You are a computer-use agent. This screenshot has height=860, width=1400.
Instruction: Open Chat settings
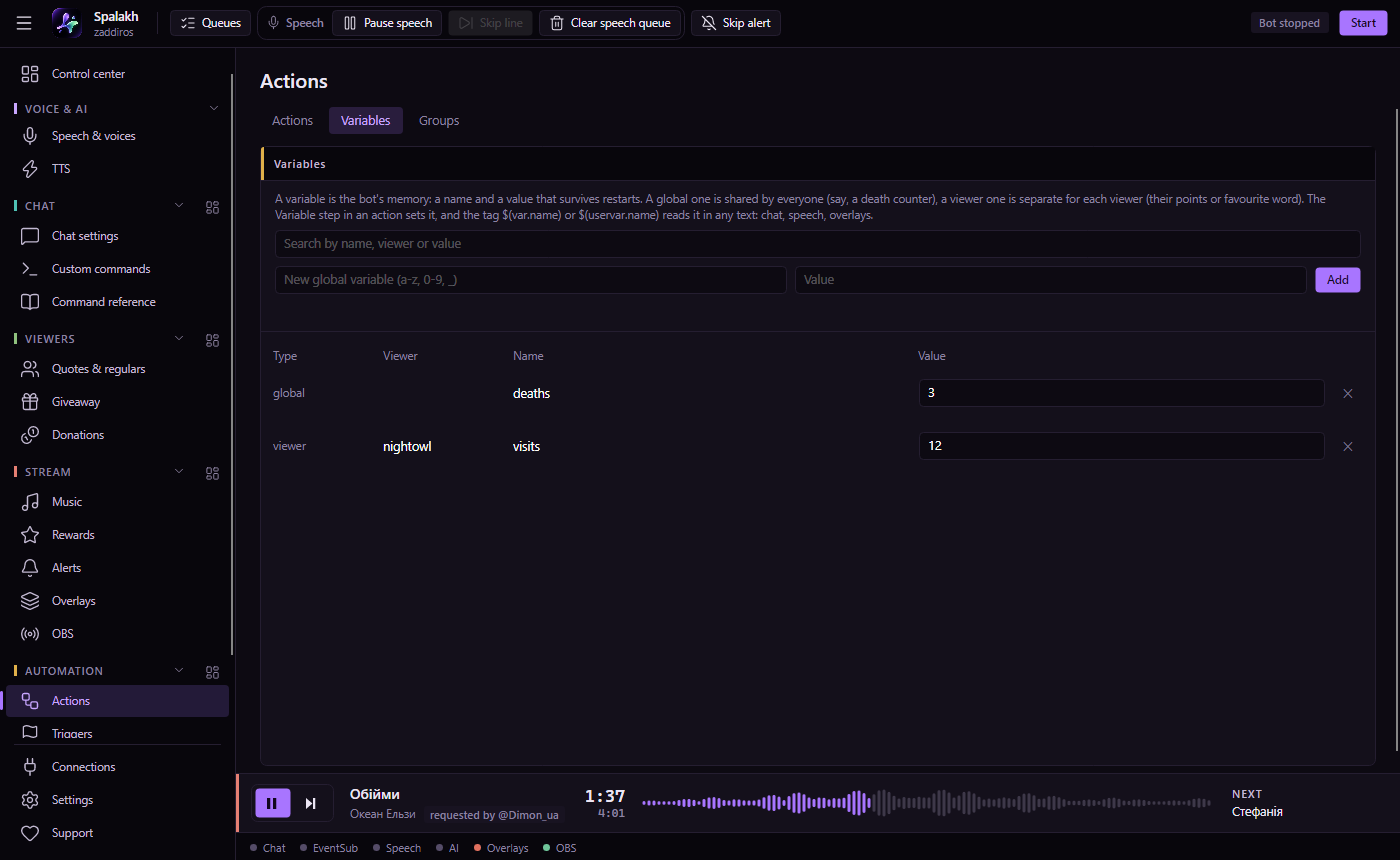(x=117, y=236)
